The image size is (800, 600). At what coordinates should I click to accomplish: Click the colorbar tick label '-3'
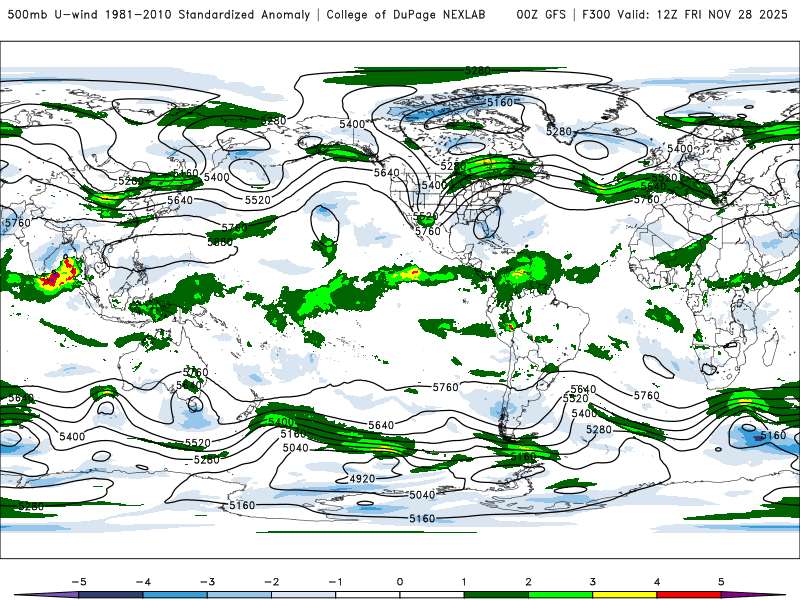pyautogui.click(x=207, y=582)
